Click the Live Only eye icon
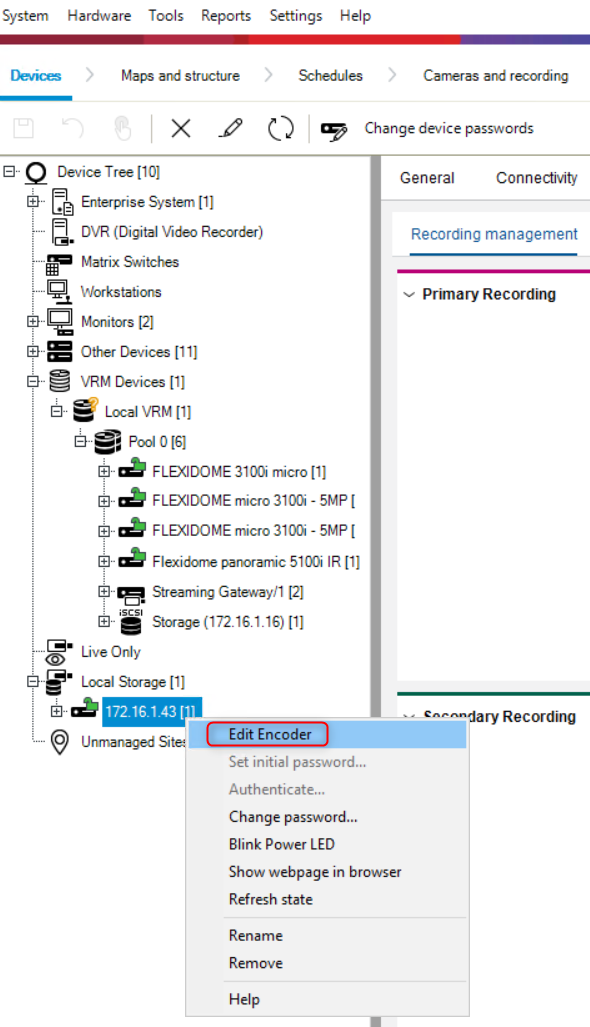This screenshot has height=1027, width=590. point(59,652)
